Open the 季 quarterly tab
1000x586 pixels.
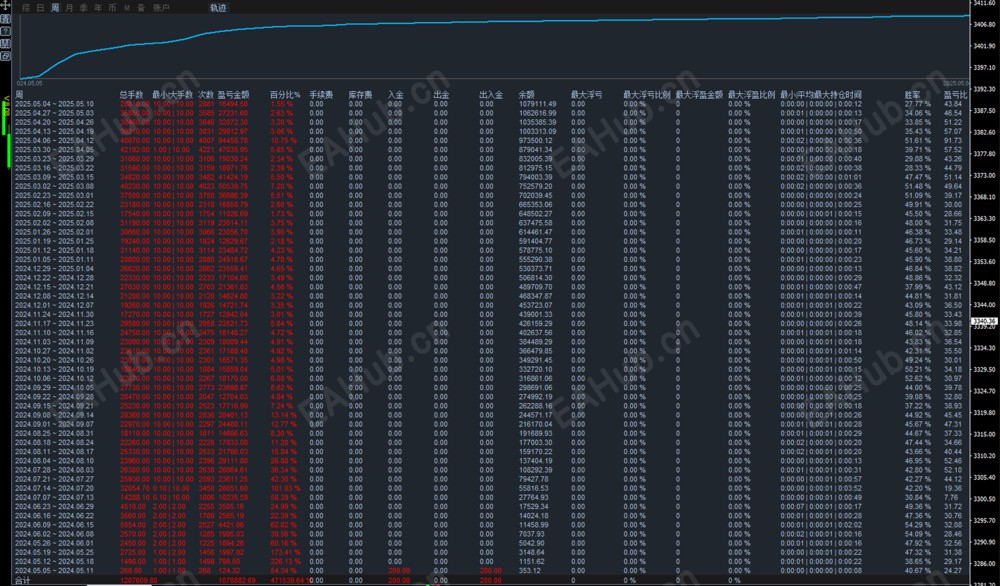84,8
